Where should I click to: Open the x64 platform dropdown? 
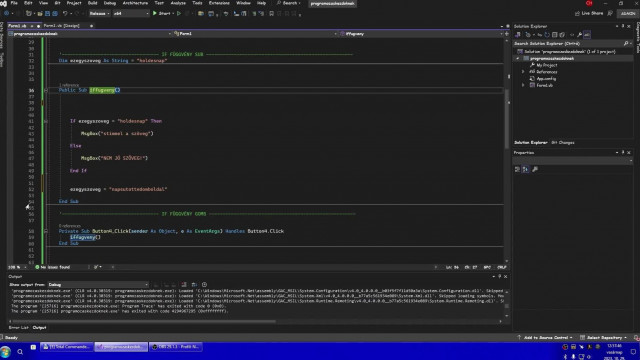[x=131, y=13]
